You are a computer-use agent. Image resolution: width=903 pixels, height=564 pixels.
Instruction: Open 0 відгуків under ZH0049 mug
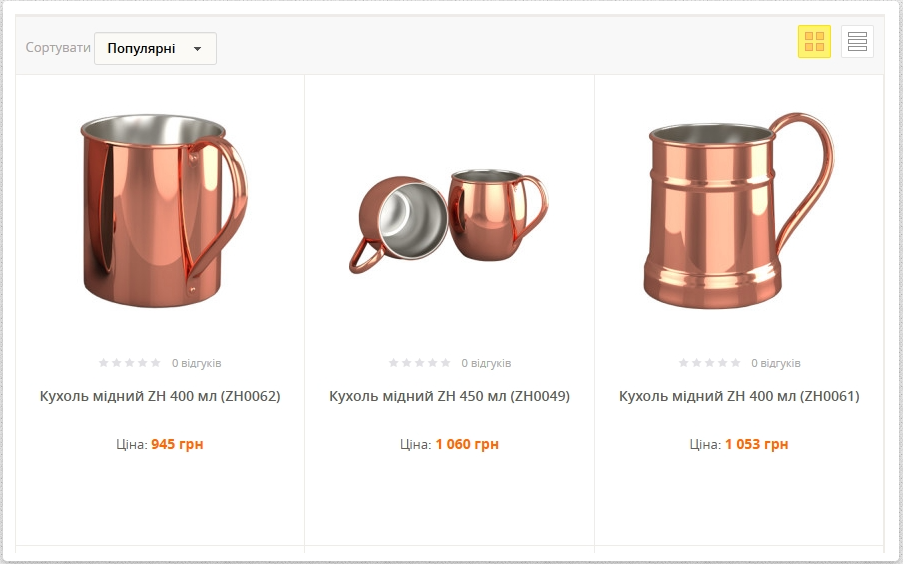[x=486, y=364]
